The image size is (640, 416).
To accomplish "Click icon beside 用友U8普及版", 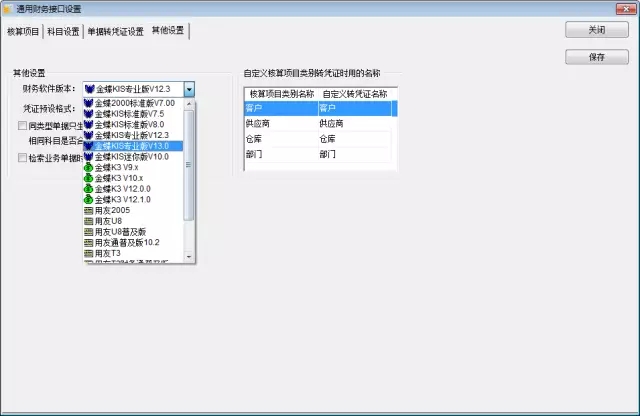I will click(x=89, y=232).
